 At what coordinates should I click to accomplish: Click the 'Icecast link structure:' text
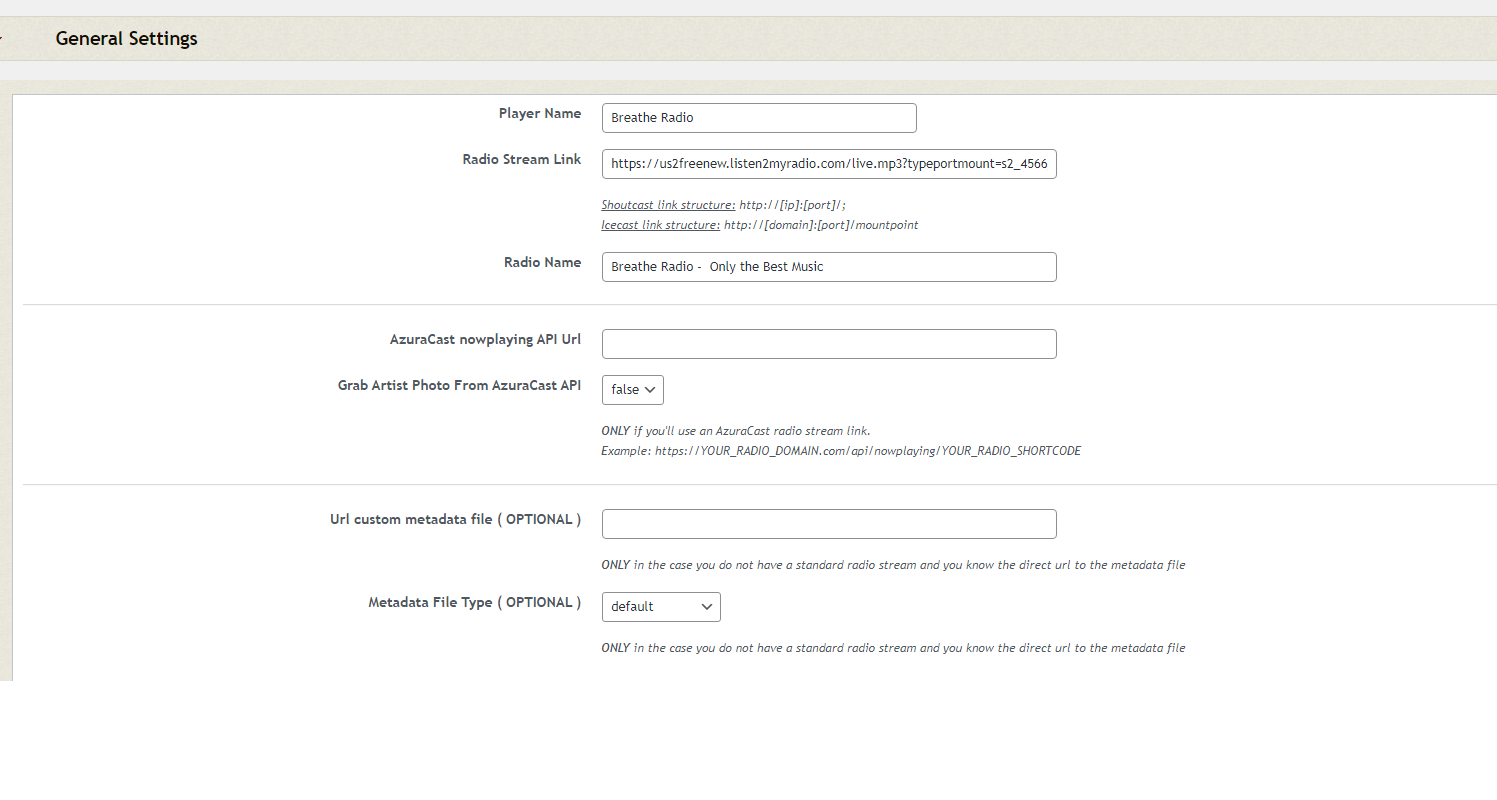click(x=660, y=225)
